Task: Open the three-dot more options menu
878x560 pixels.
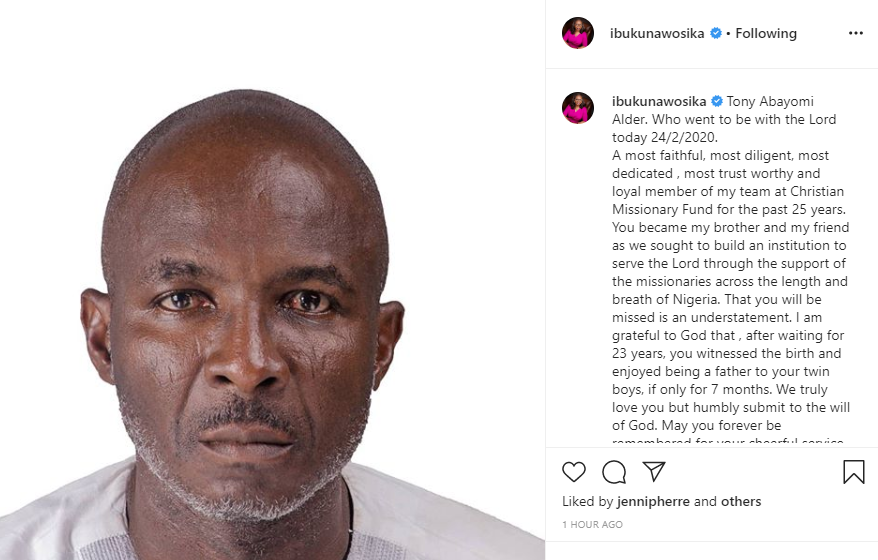Action: tap(856, 34)
